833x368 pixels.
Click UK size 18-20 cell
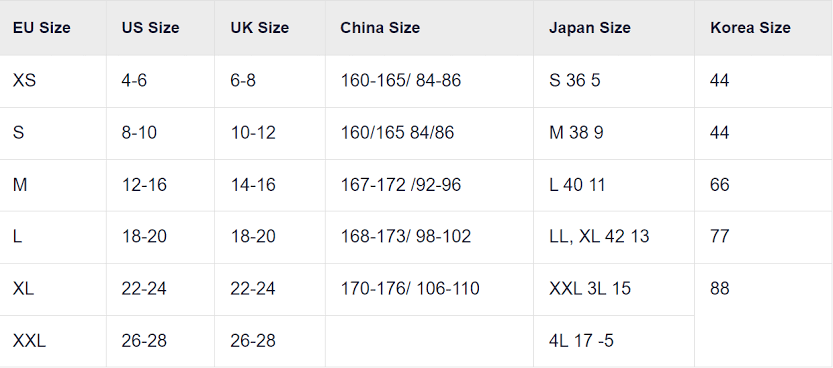[x=270, y=237]
